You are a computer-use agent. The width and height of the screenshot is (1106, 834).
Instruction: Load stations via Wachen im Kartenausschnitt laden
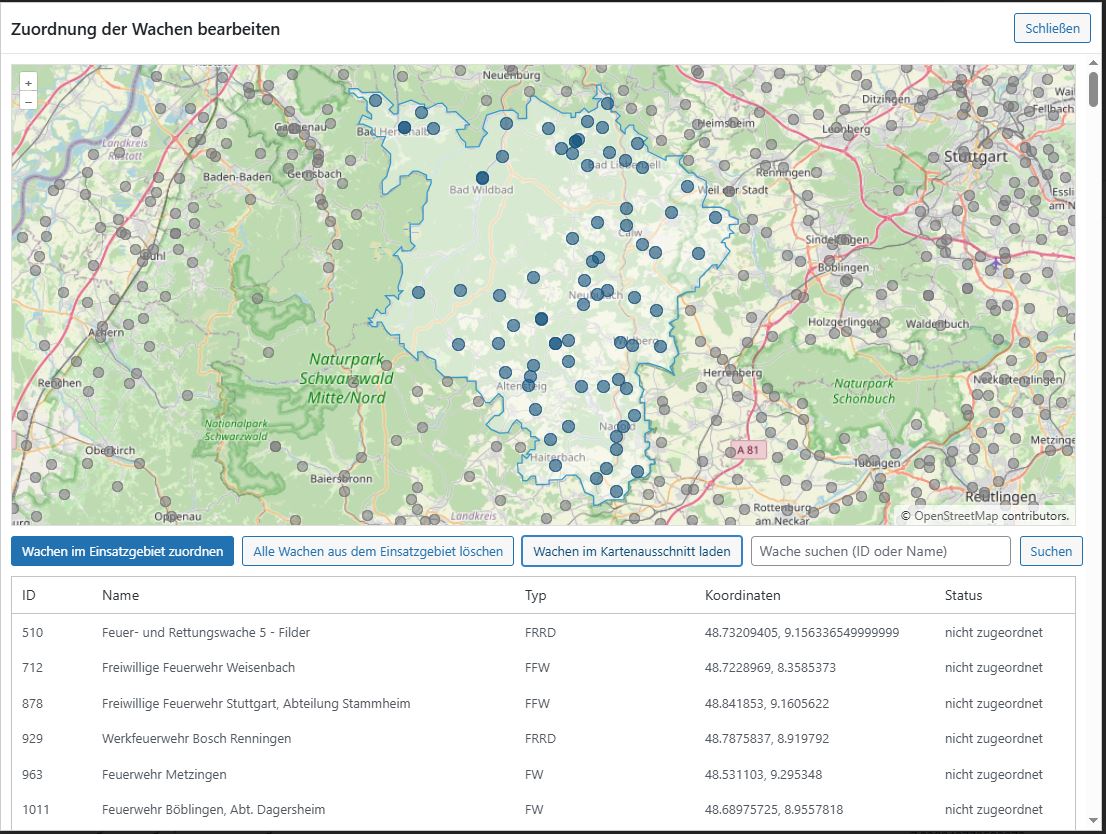tap(631, 551)
